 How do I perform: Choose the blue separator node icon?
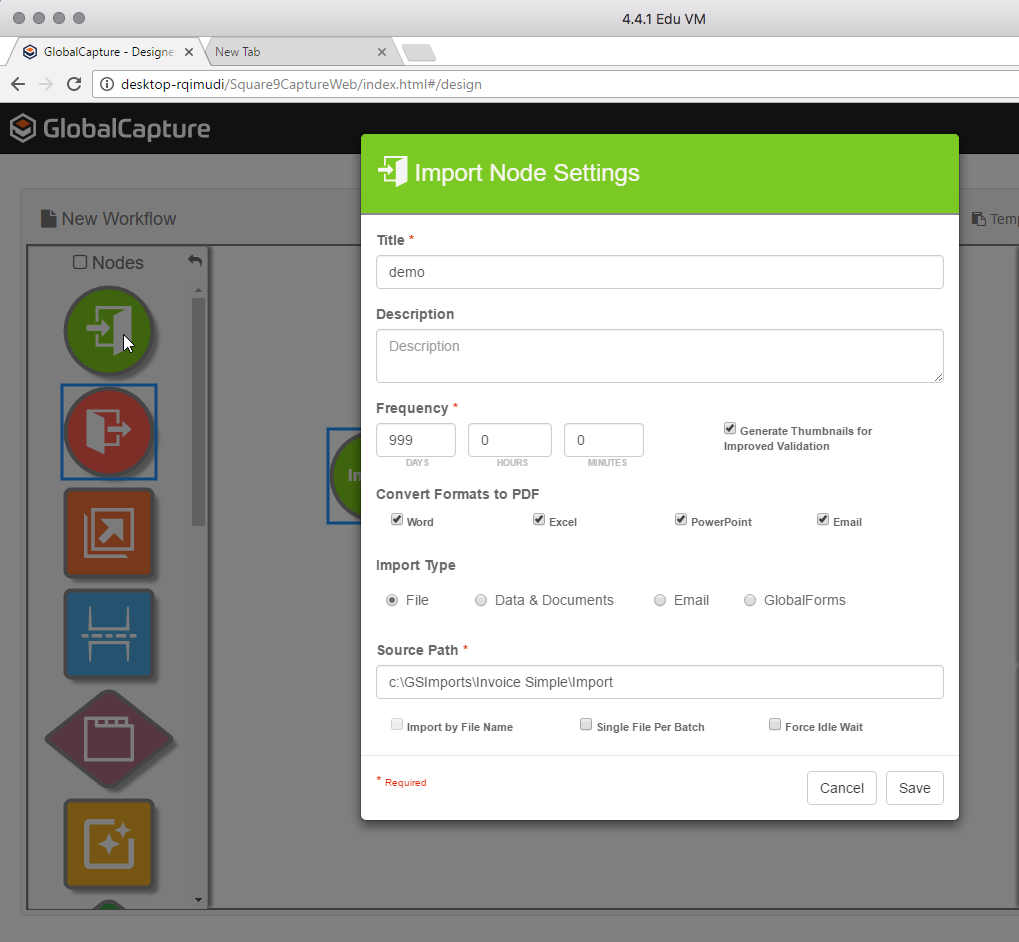click(108, 635)
